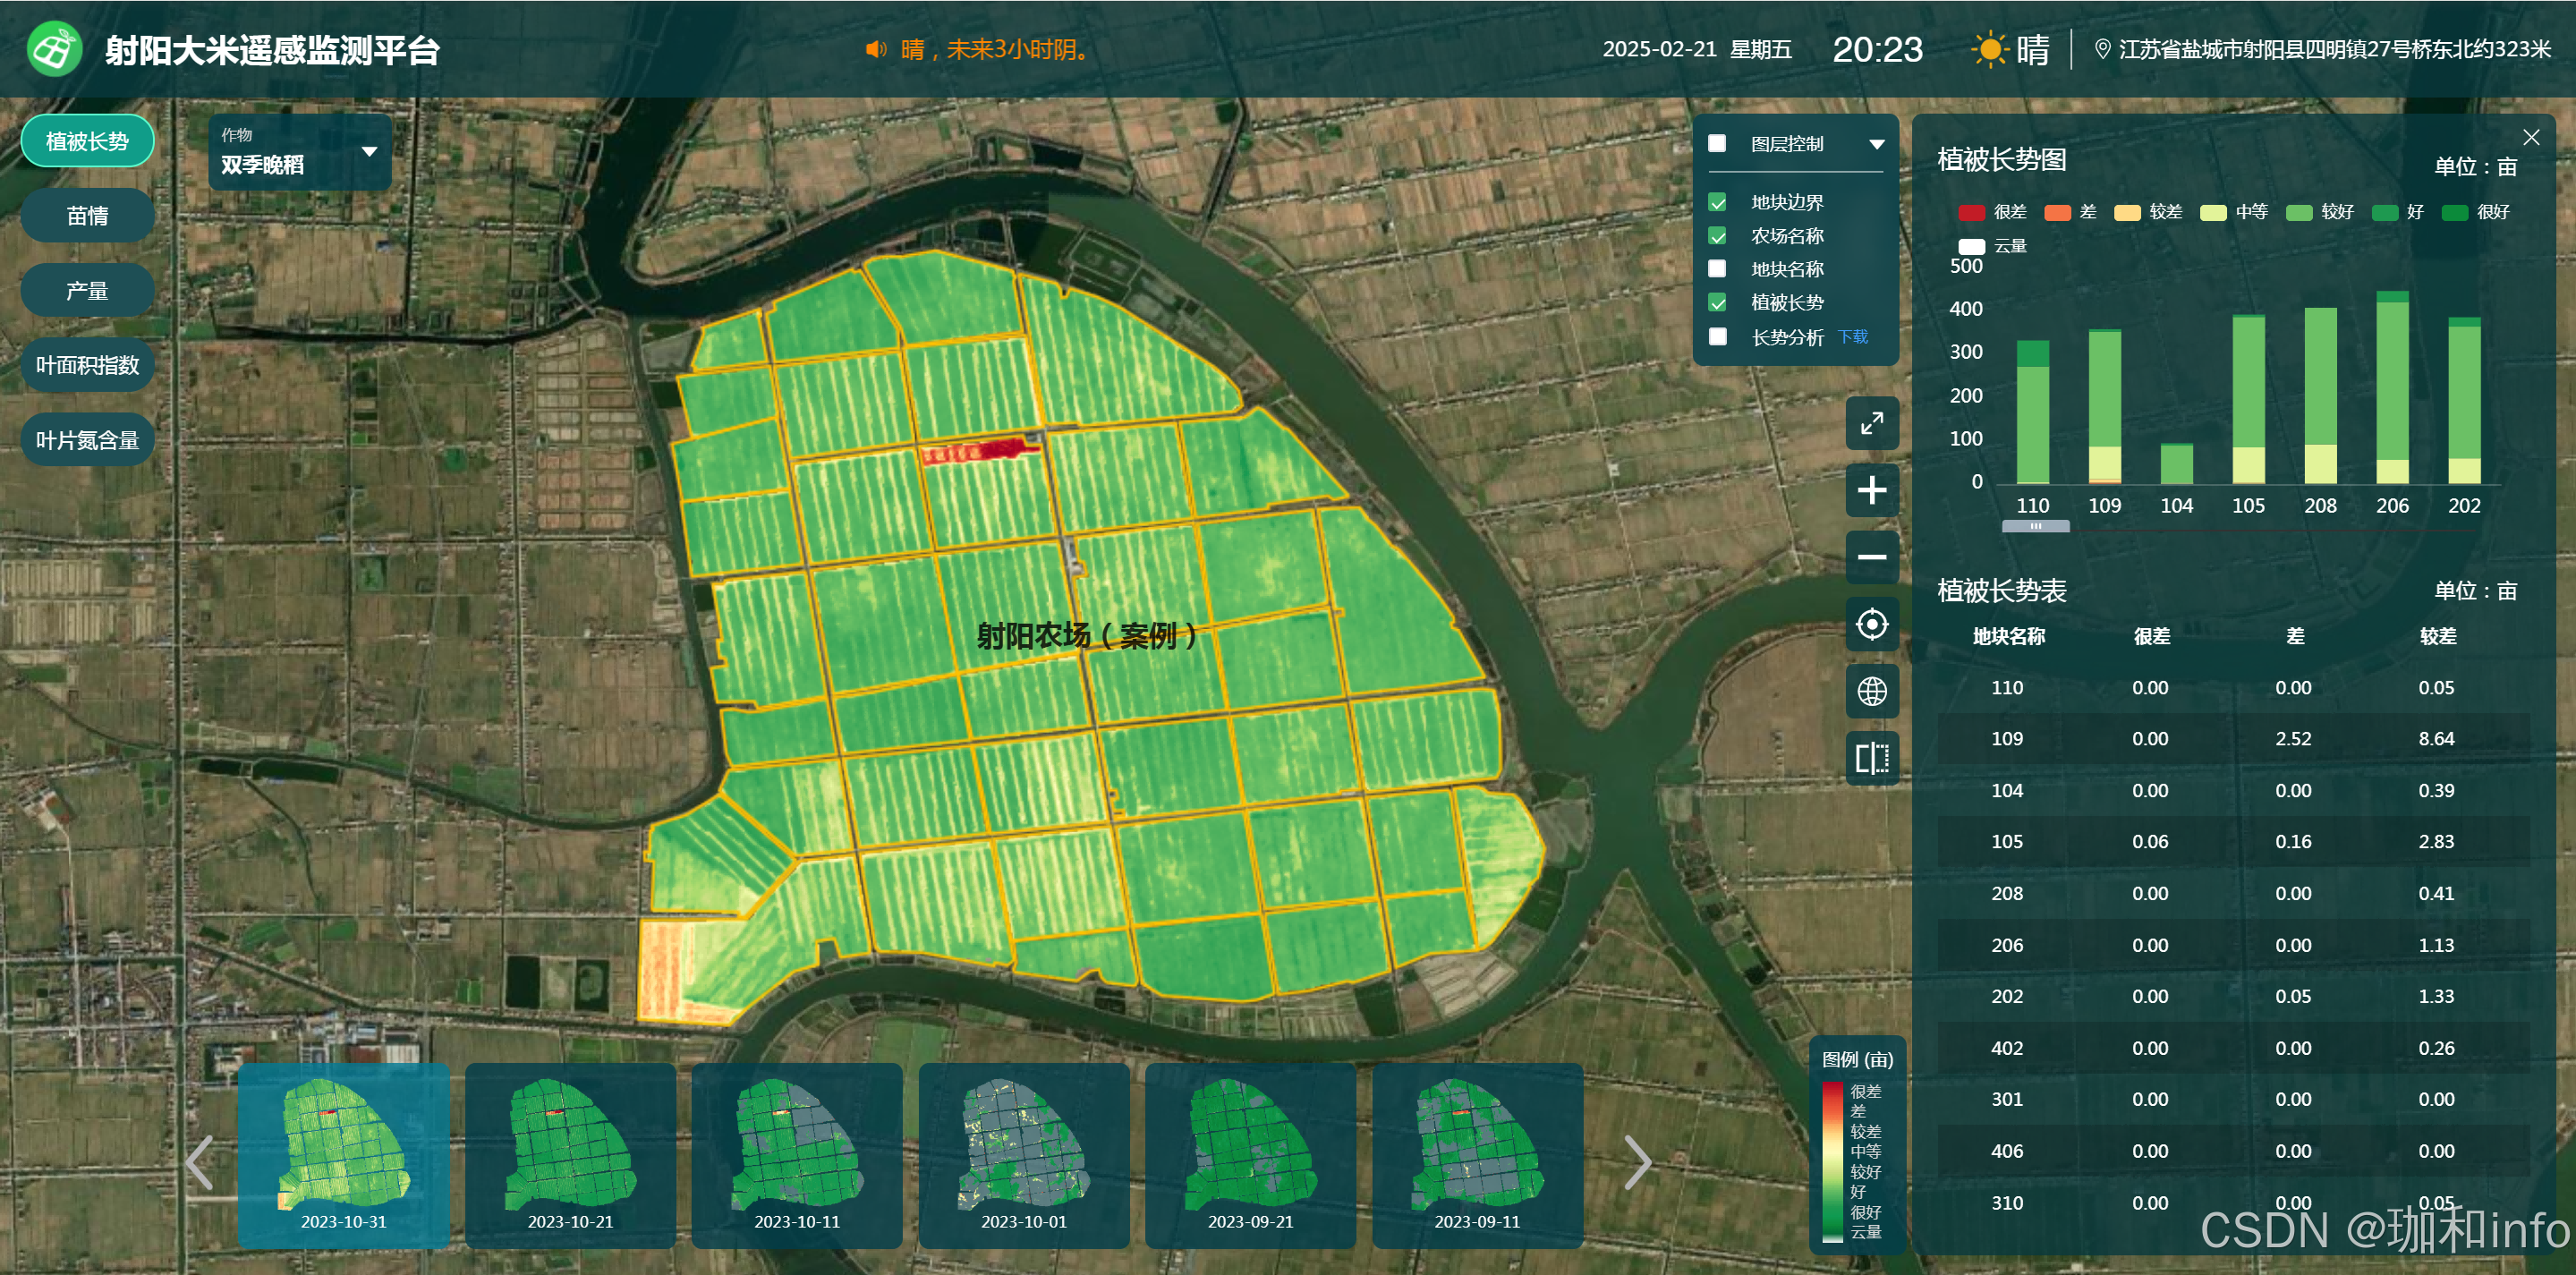The width and height of the screenshot is (2576, 1275).
Task: Enable the 长势分析 checkbox
Action: pos(1717,337)
